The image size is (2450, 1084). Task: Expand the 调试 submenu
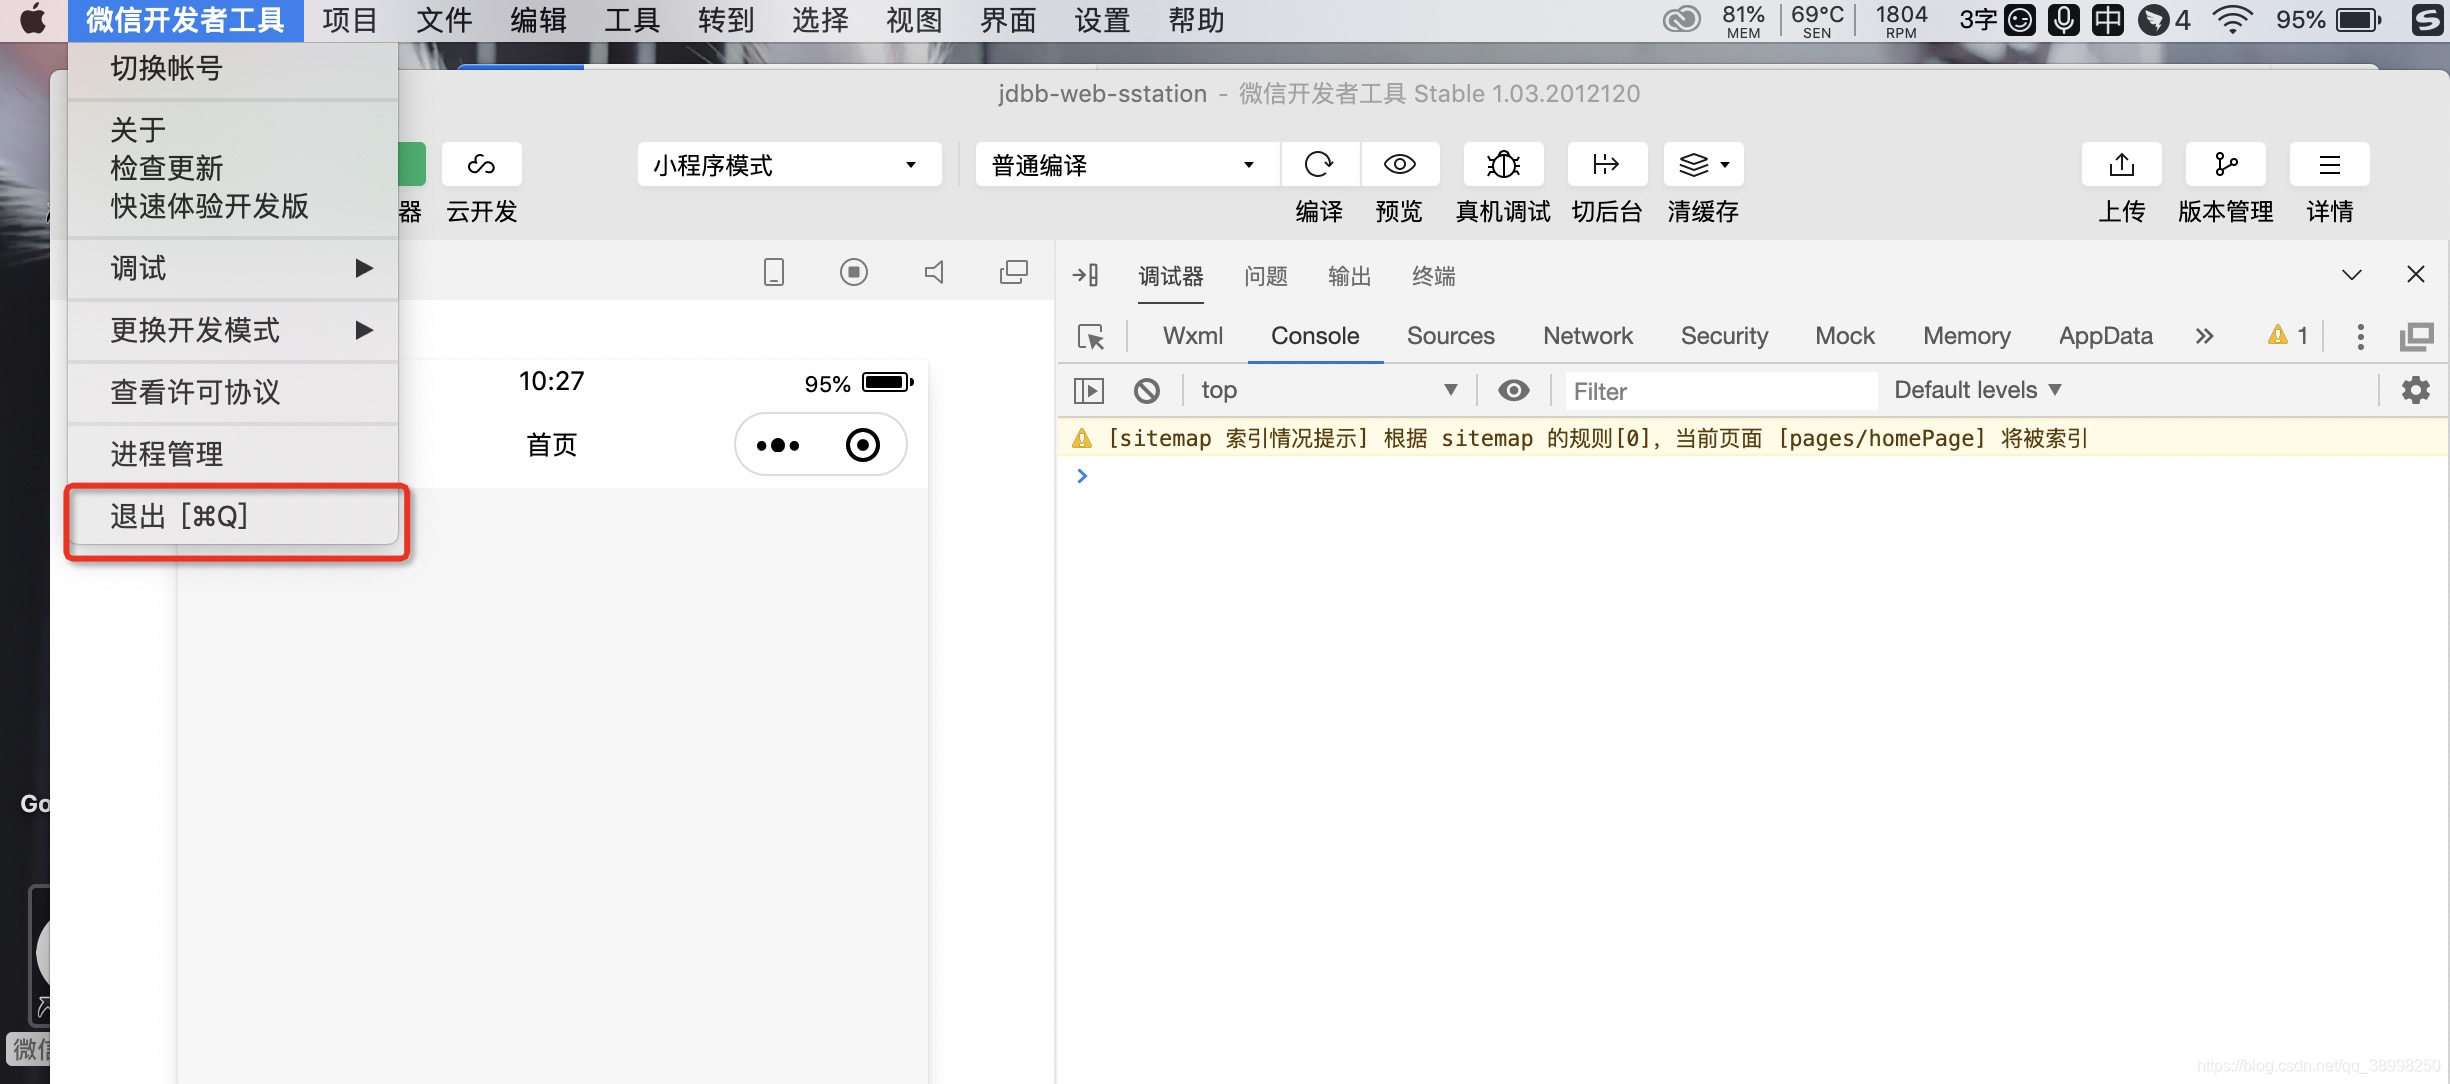(233, 268)
